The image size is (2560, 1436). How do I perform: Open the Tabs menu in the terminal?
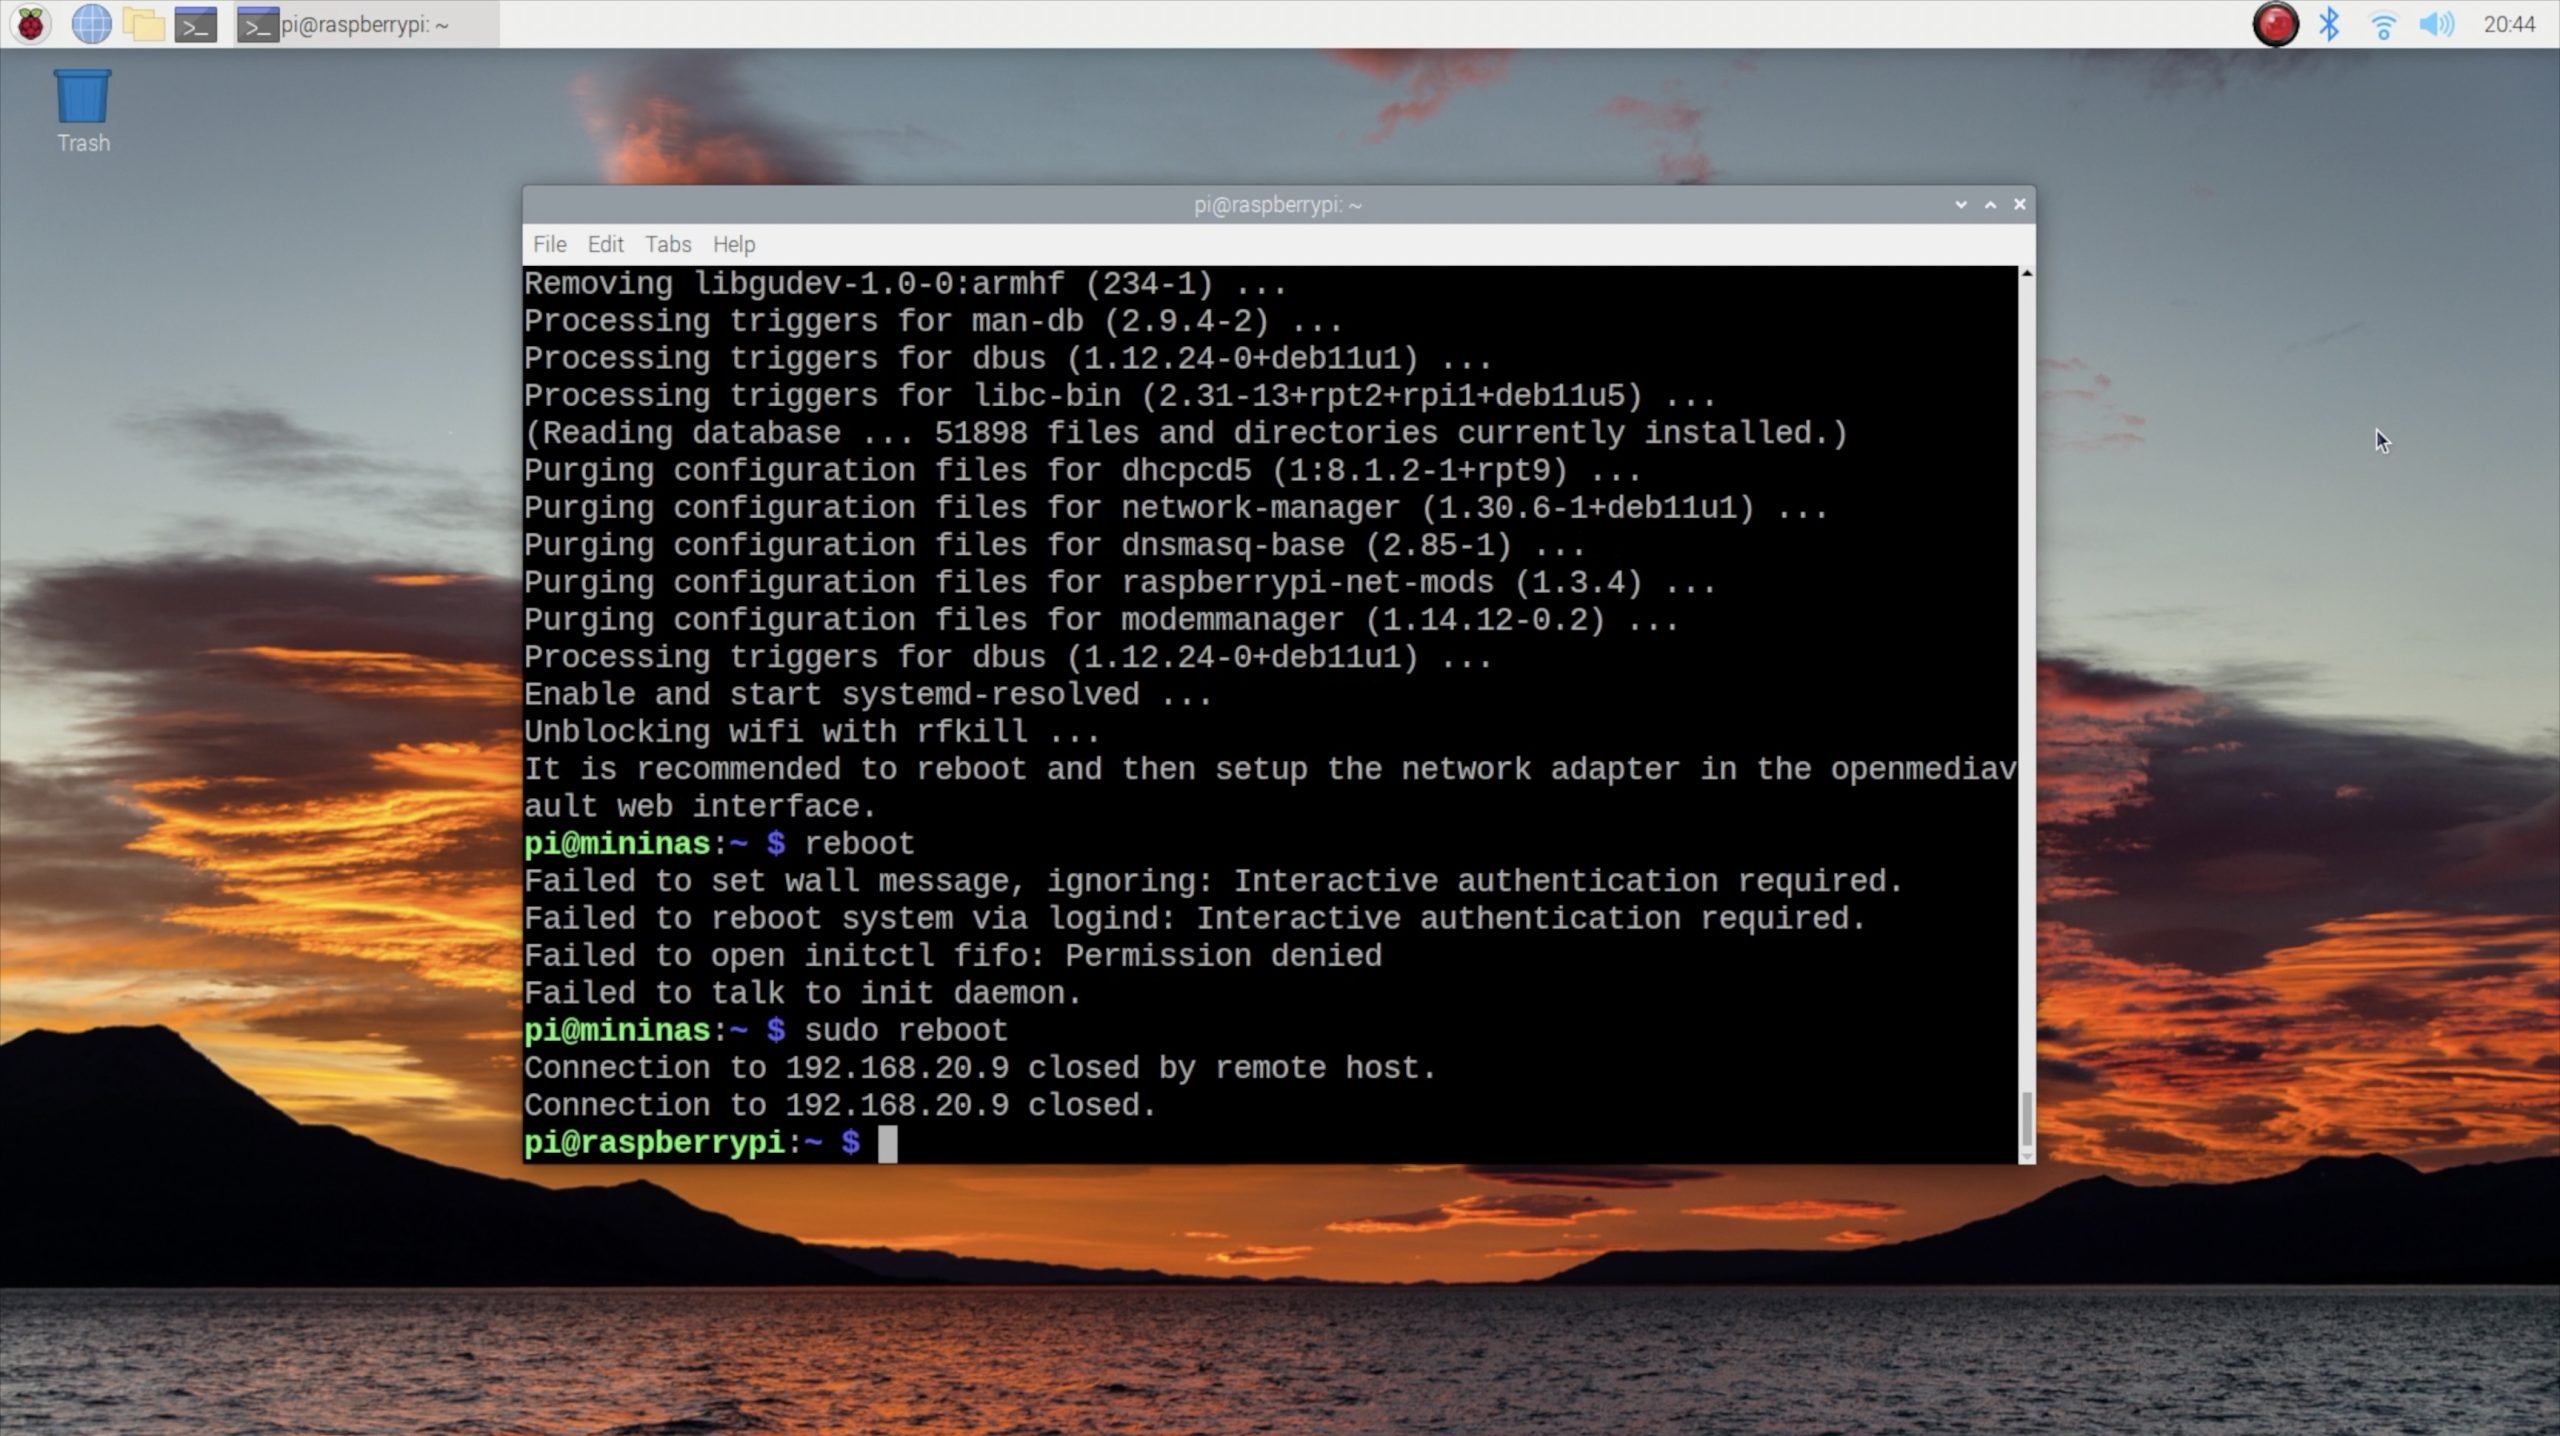668,244
